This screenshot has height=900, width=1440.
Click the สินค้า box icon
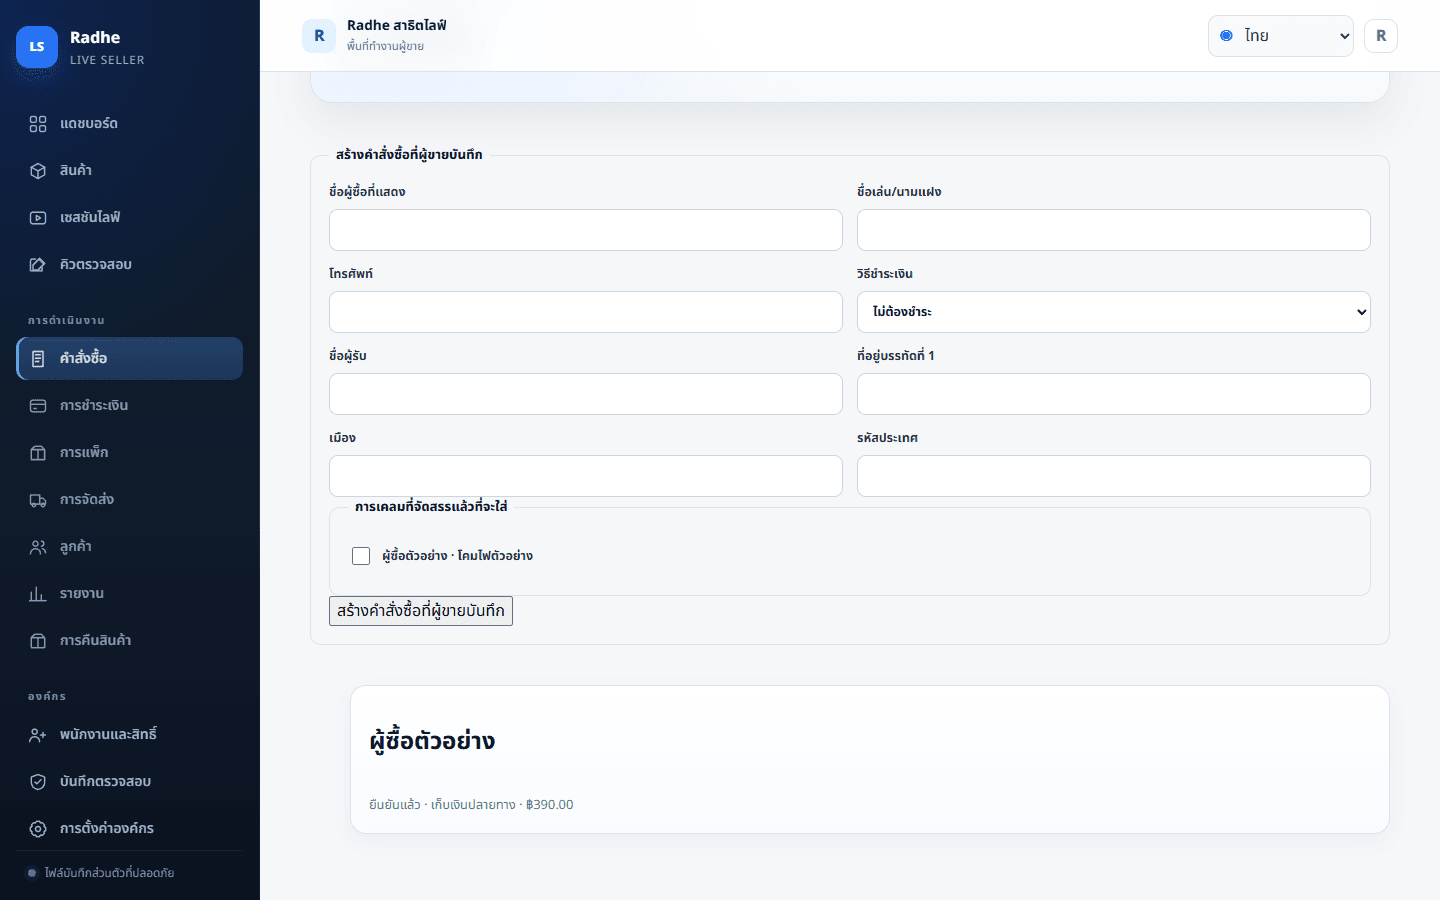tap(38, 171)
